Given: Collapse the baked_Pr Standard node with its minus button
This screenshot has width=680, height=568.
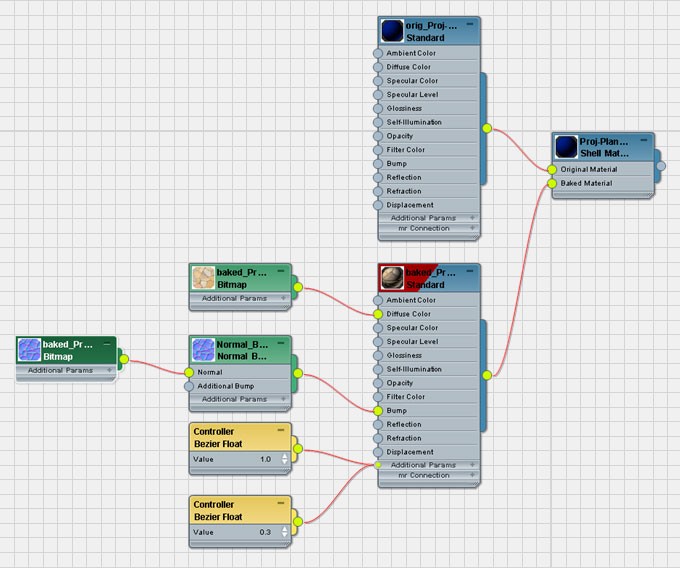Looking at the screenshot, I should tap(470, 271).
